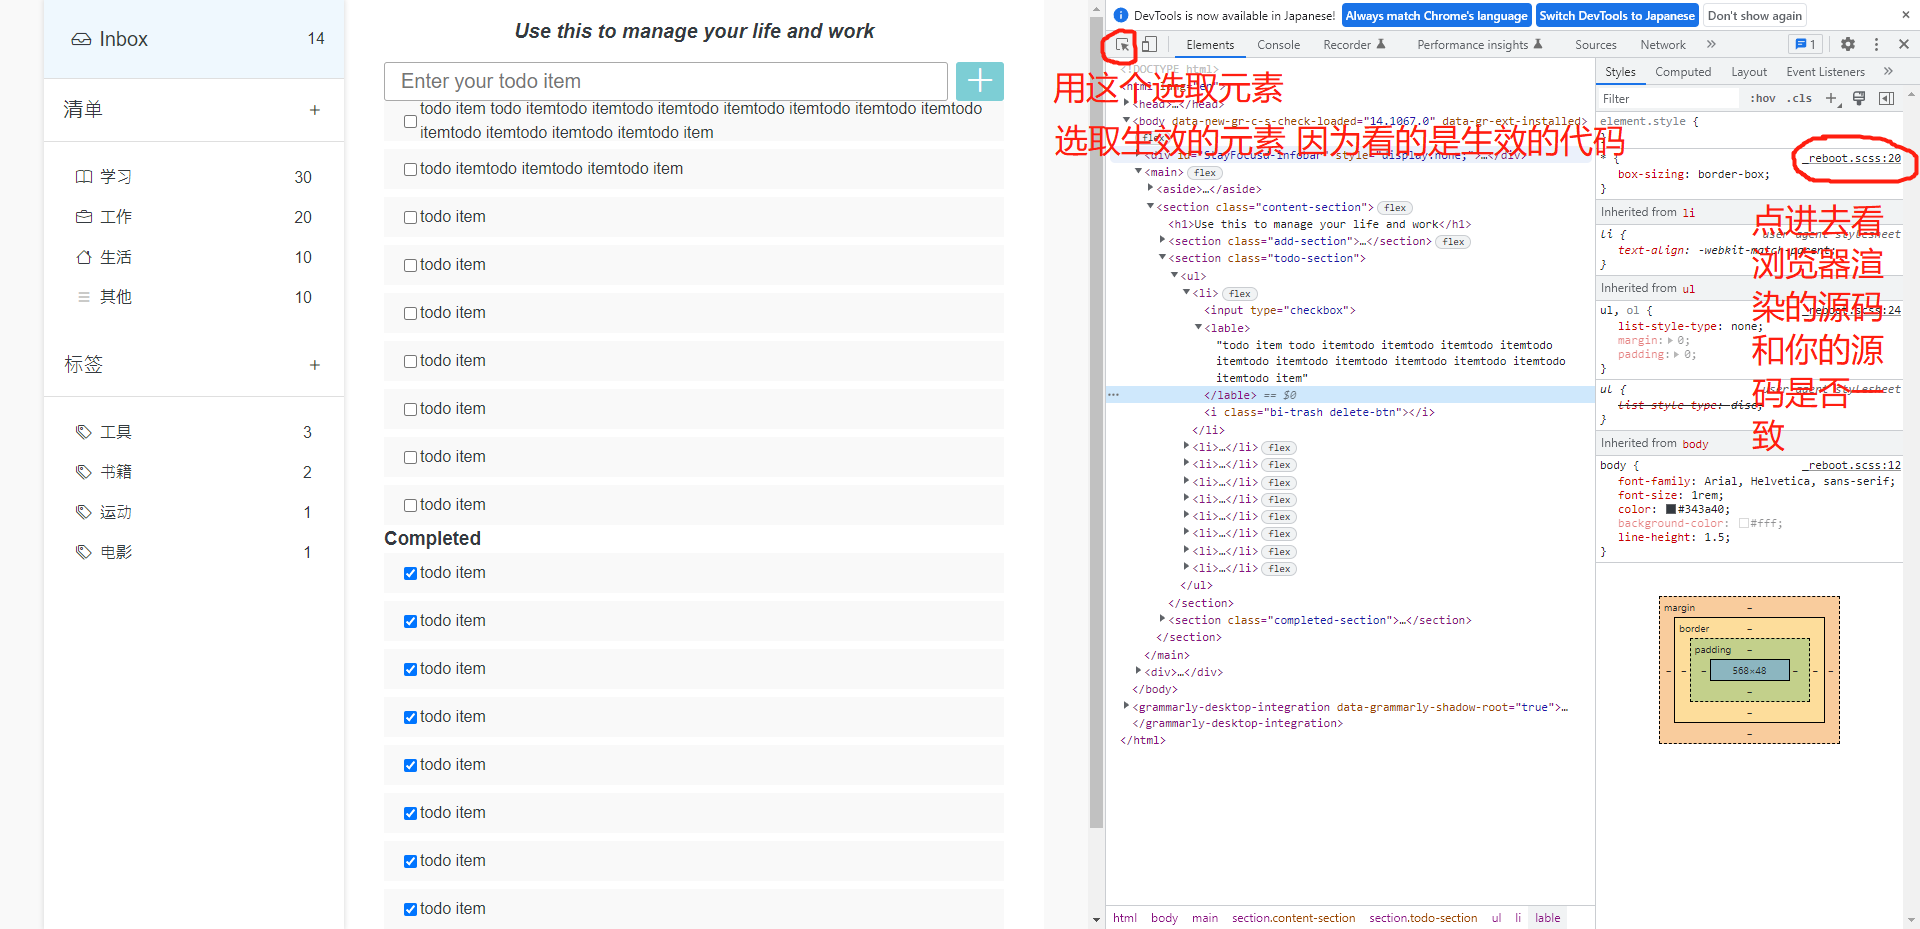Select the 书籍 tag
The width and height of the screenshot is (1920, 929).
click(x=194, y=472)
